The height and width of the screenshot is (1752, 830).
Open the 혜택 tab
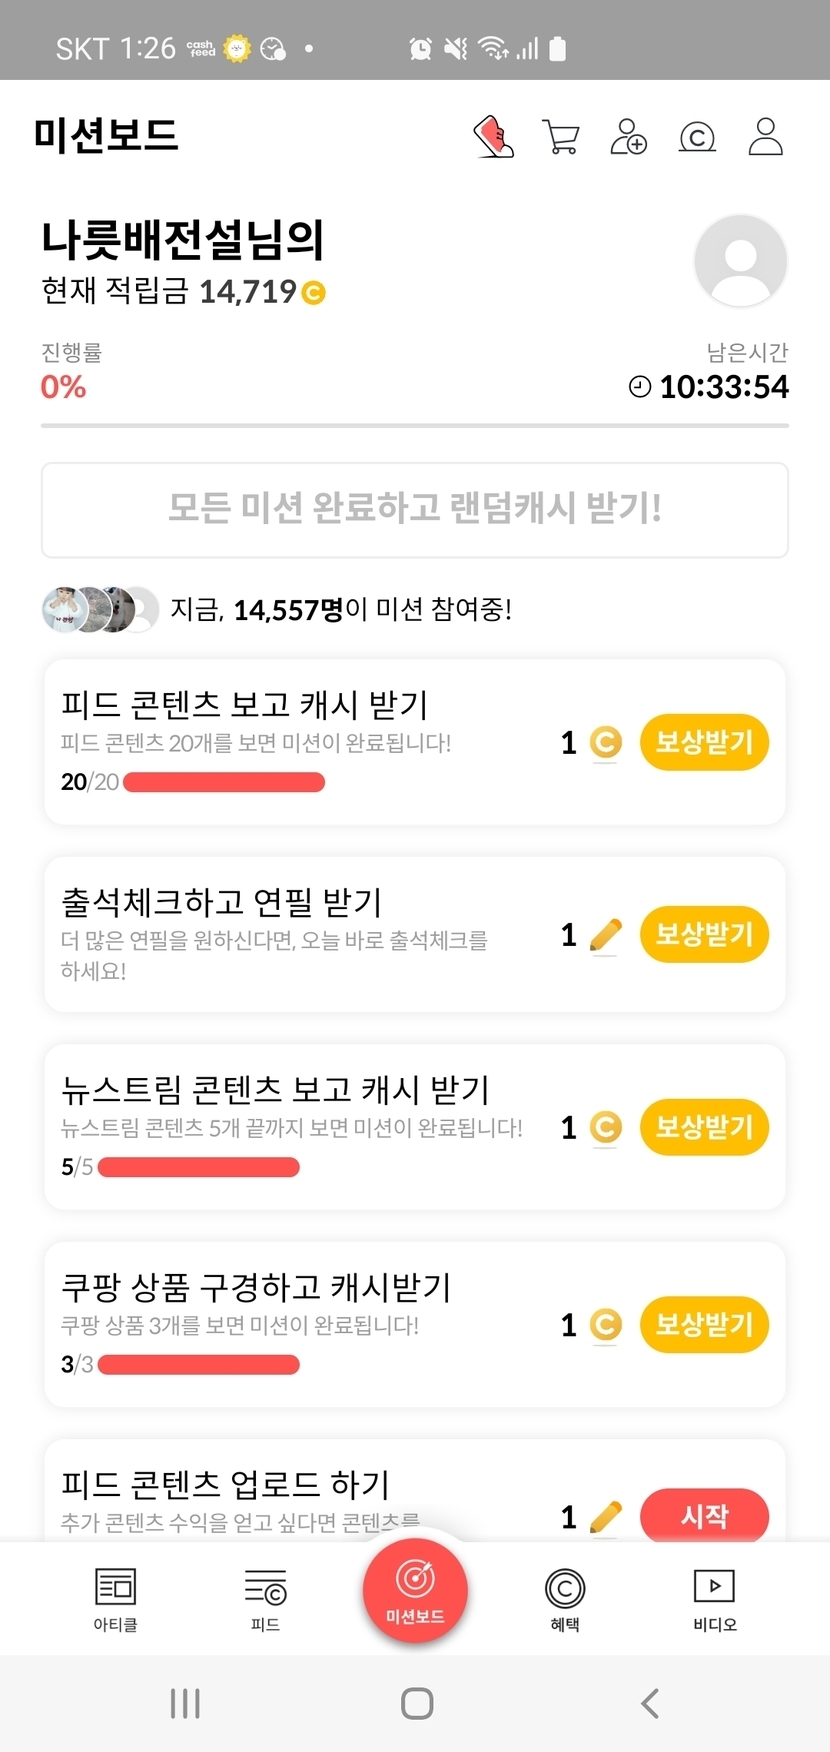pyautogui.click(x=565, y=1598)
